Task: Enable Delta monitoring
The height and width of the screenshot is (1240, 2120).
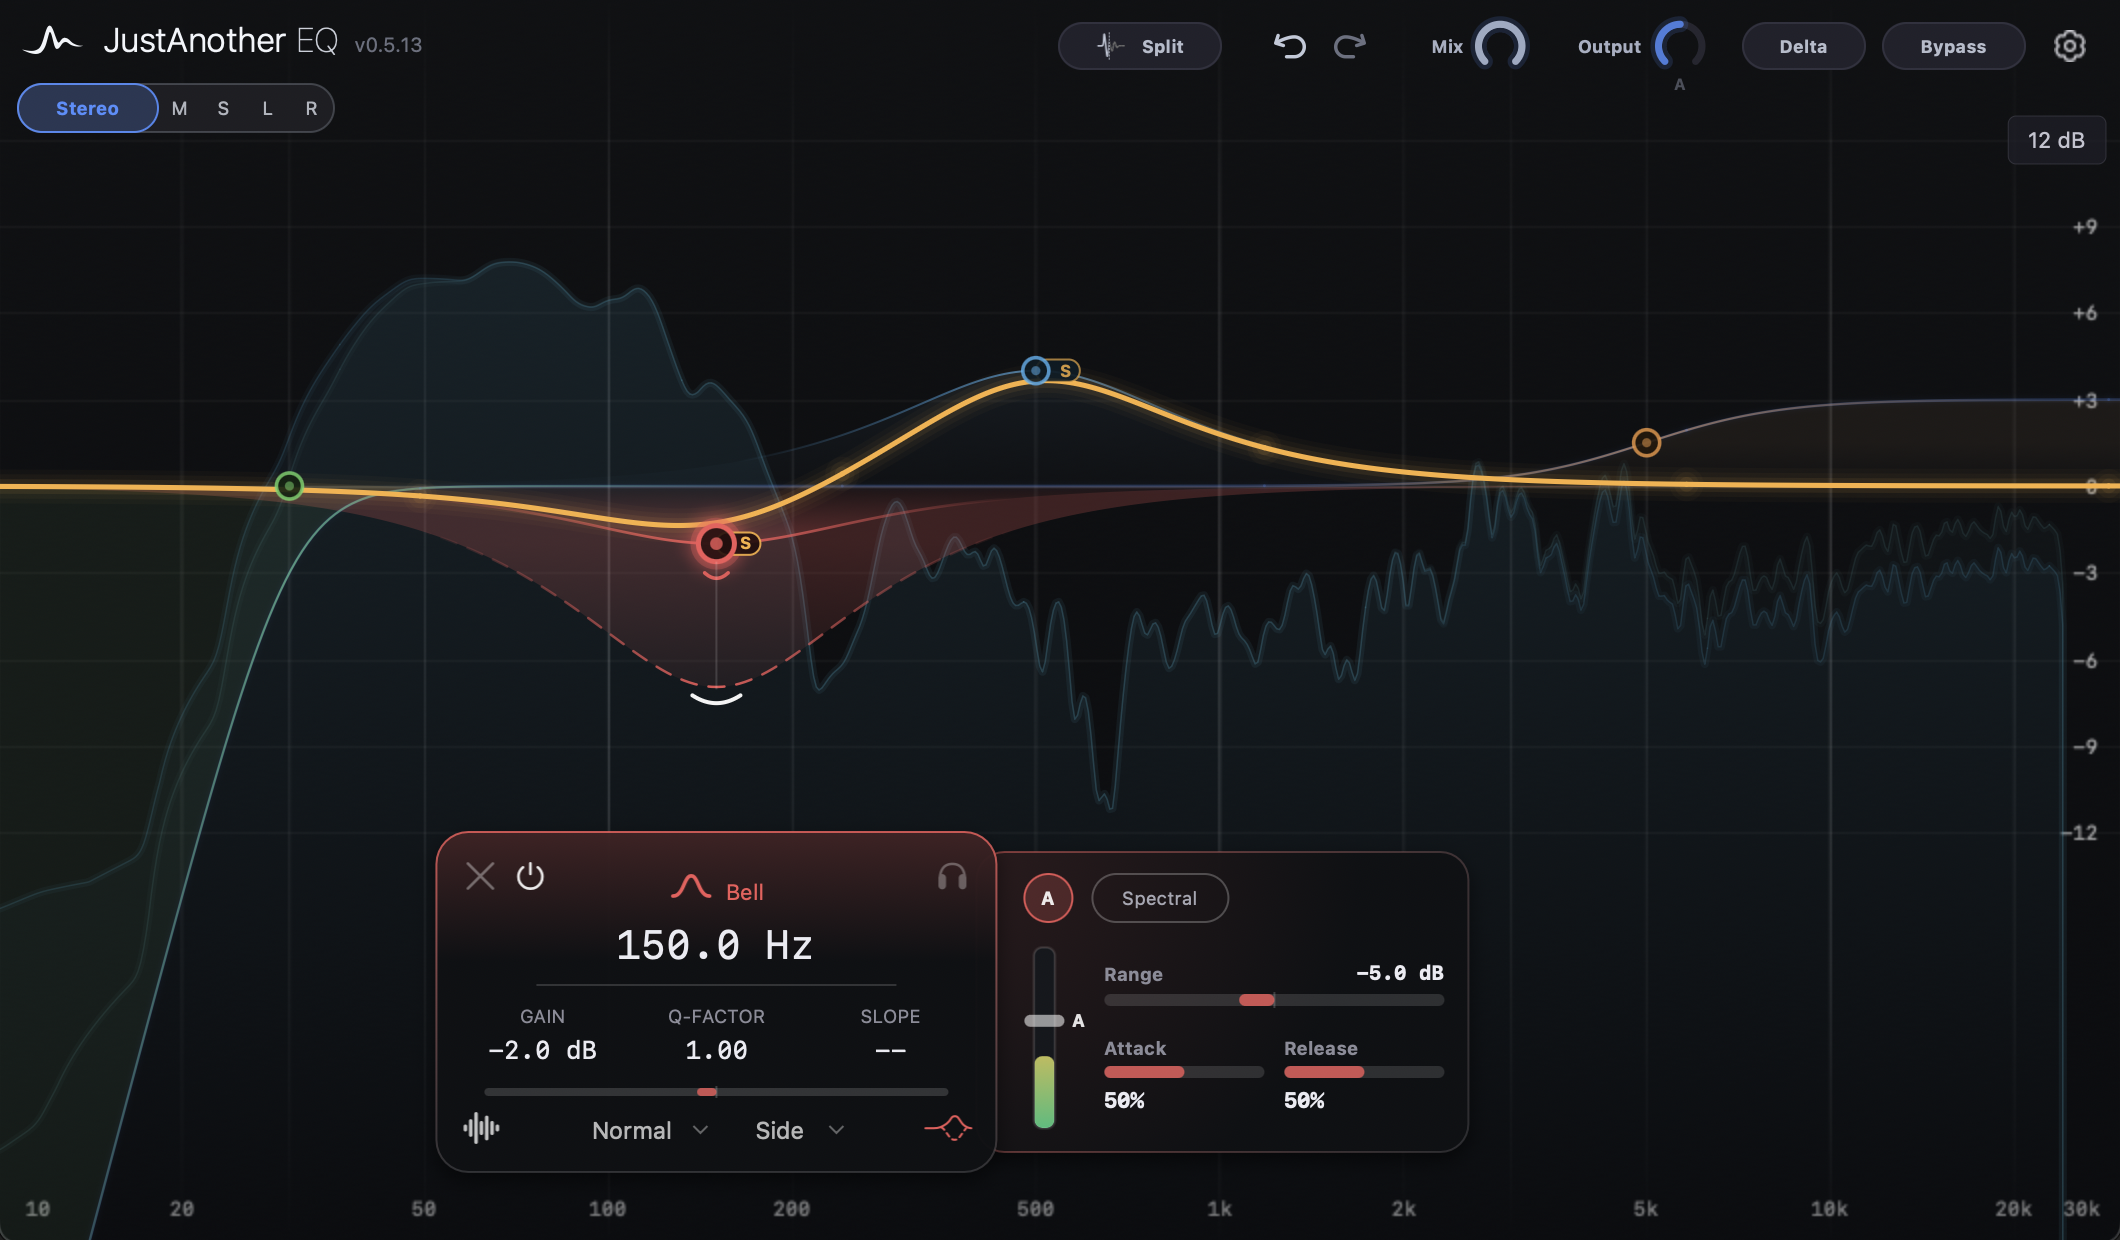Action: point(1803,46)
